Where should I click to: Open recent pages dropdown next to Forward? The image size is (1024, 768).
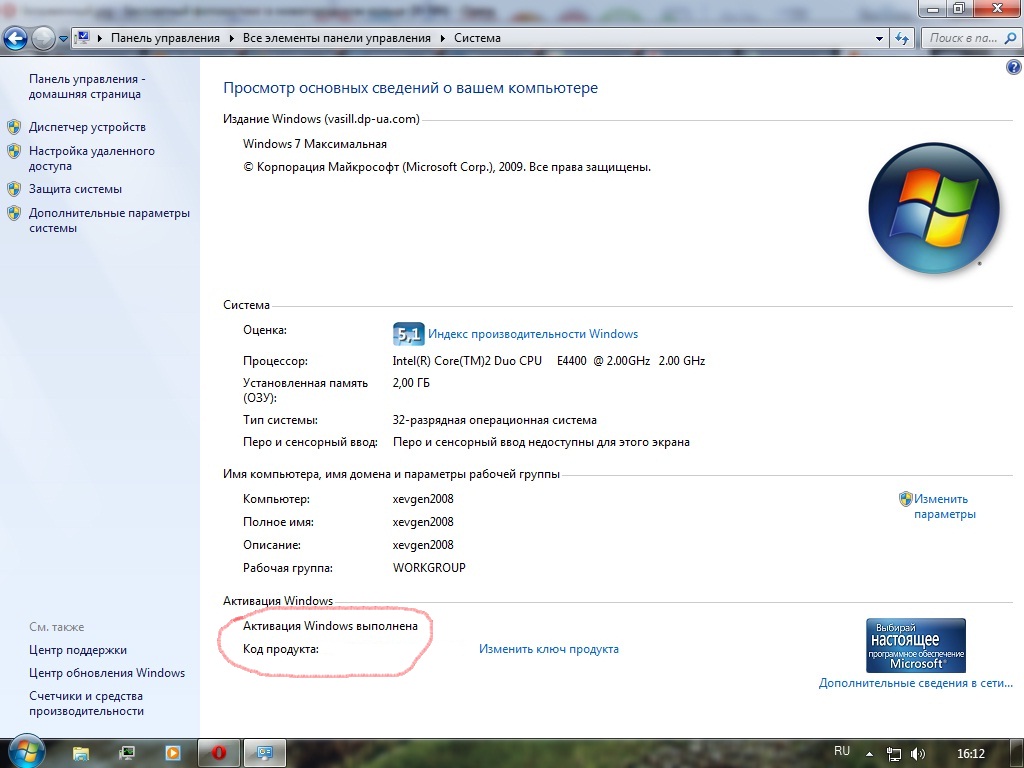click(x=64, y=39)
